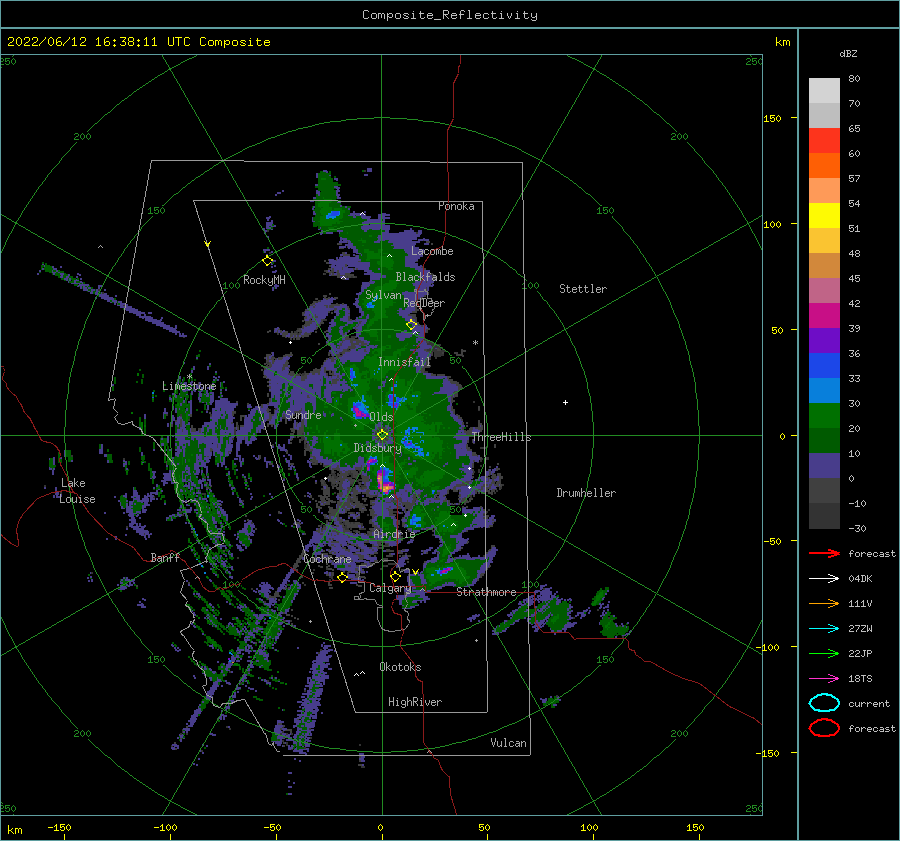The height and width of the screenshot is (841, 900).
Task: Click the dBZ legend heading
Action: point(848,53)
